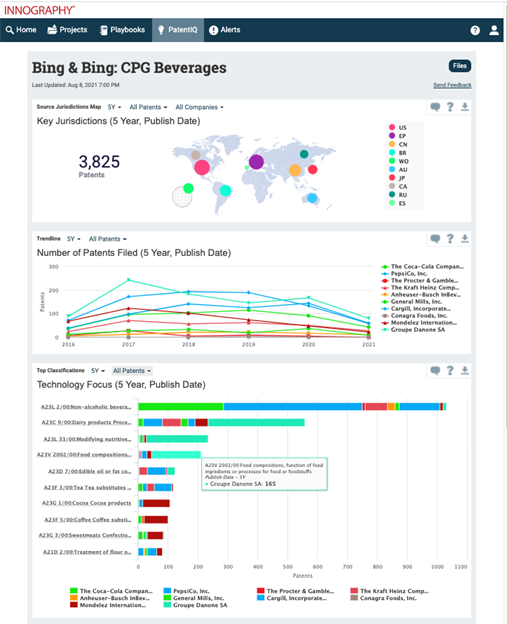Viewport: 507px width, 624px height.
Task: Toggle BR in the map legend
Action: pyautogui.click(x=398, y=152)
